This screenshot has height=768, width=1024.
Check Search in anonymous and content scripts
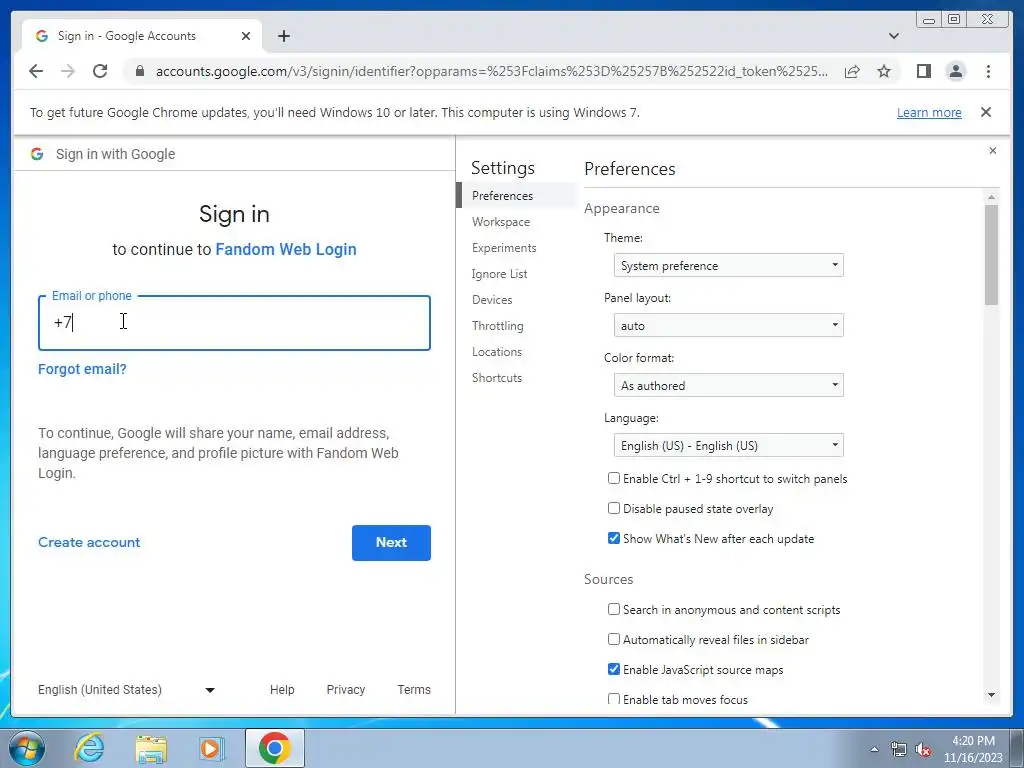613,609
